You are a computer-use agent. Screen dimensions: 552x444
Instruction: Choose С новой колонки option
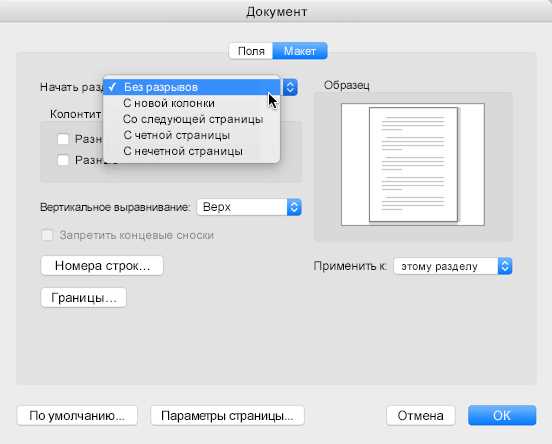click(192, 103)
